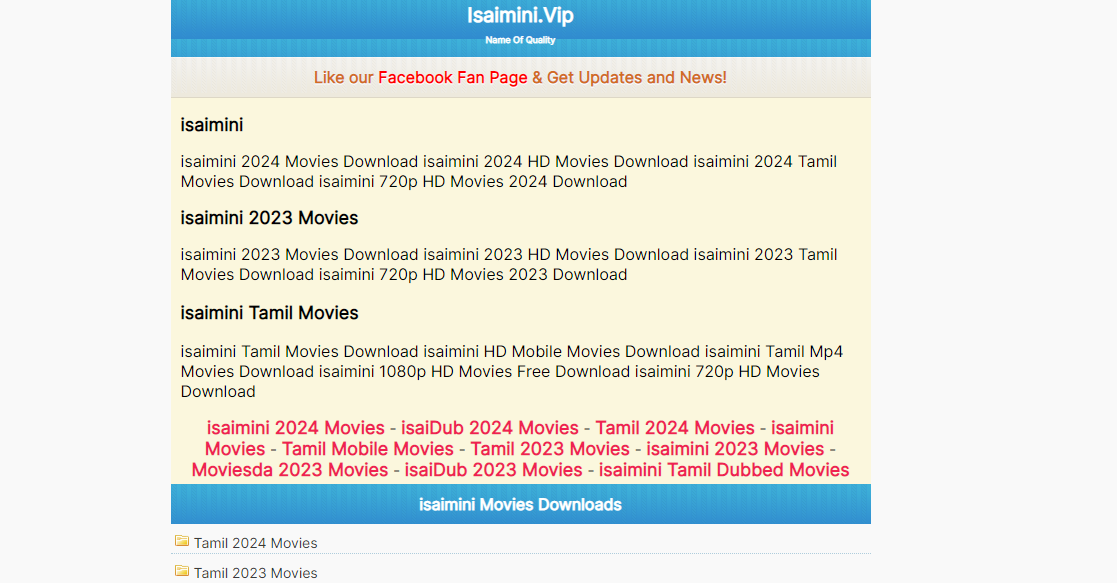Image resolution: width=1117 pixels, height=583 pixels.
Task: Click the Isaimini.Vip site title
Action: 520,15
